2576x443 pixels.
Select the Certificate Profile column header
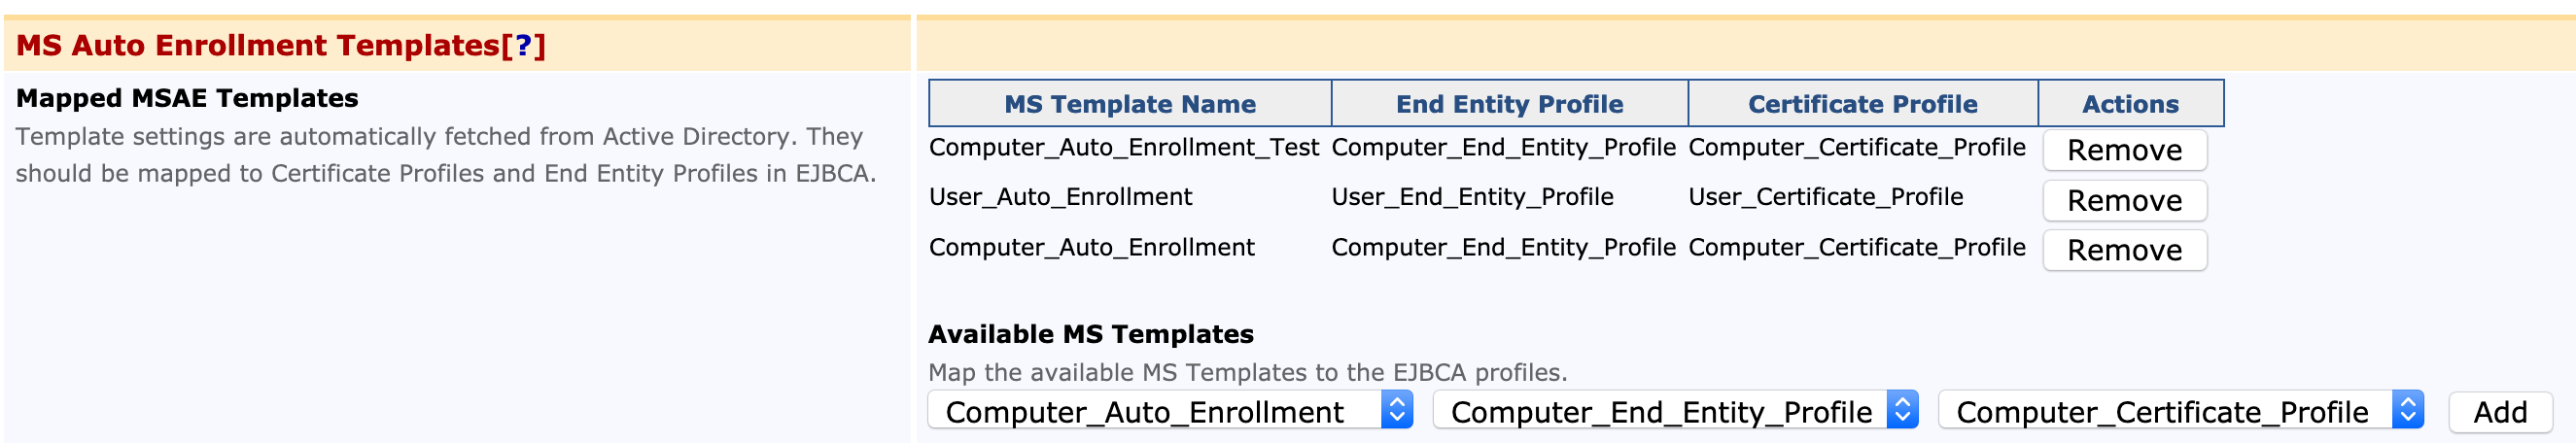(1861, 104)
